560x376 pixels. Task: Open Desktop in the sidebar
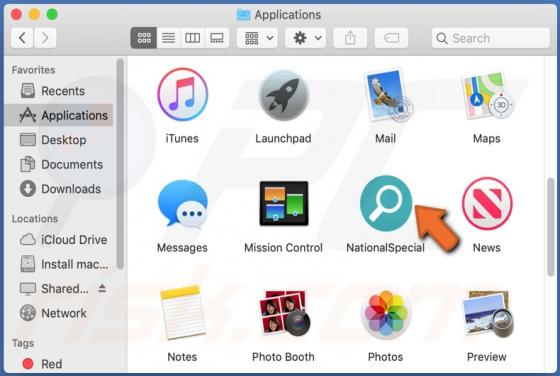59,140
